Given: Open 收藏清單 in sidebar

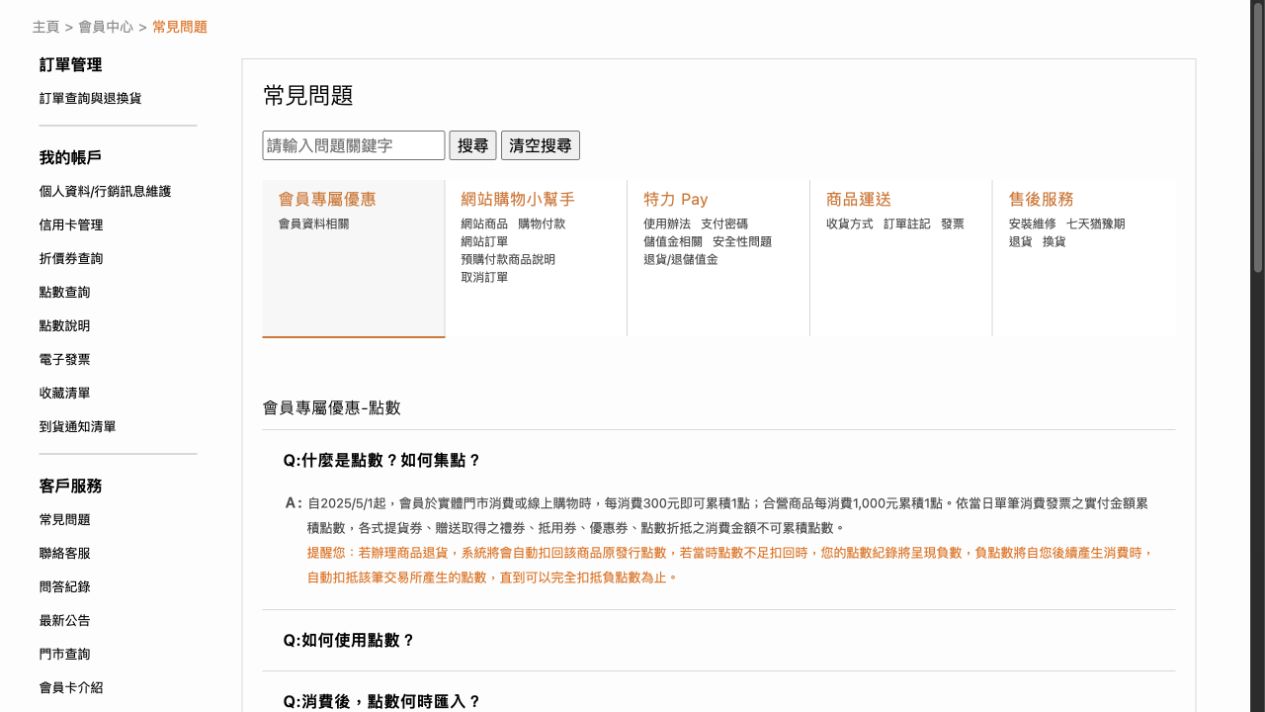Looking at the screenshot, I should tap(65, 393).
